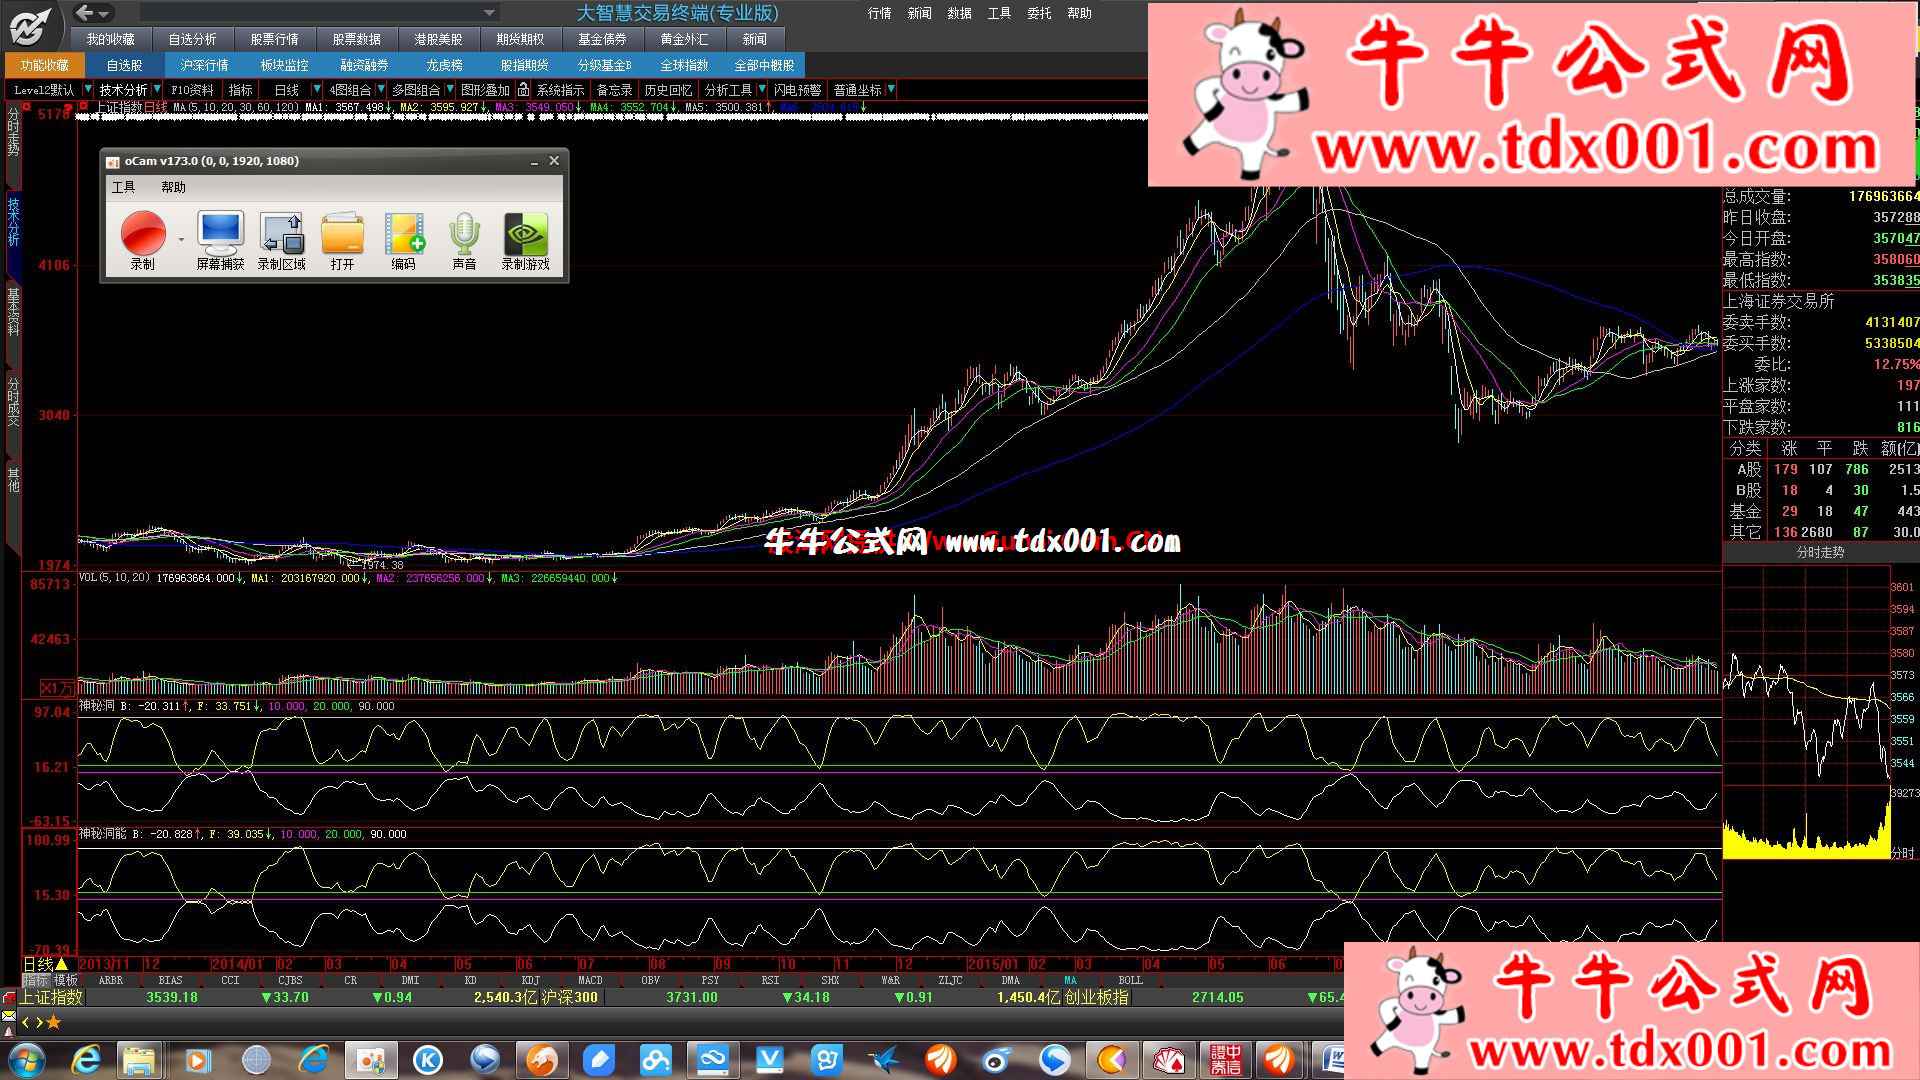Click the back arrow navigation button

click(x=85, y=12)
